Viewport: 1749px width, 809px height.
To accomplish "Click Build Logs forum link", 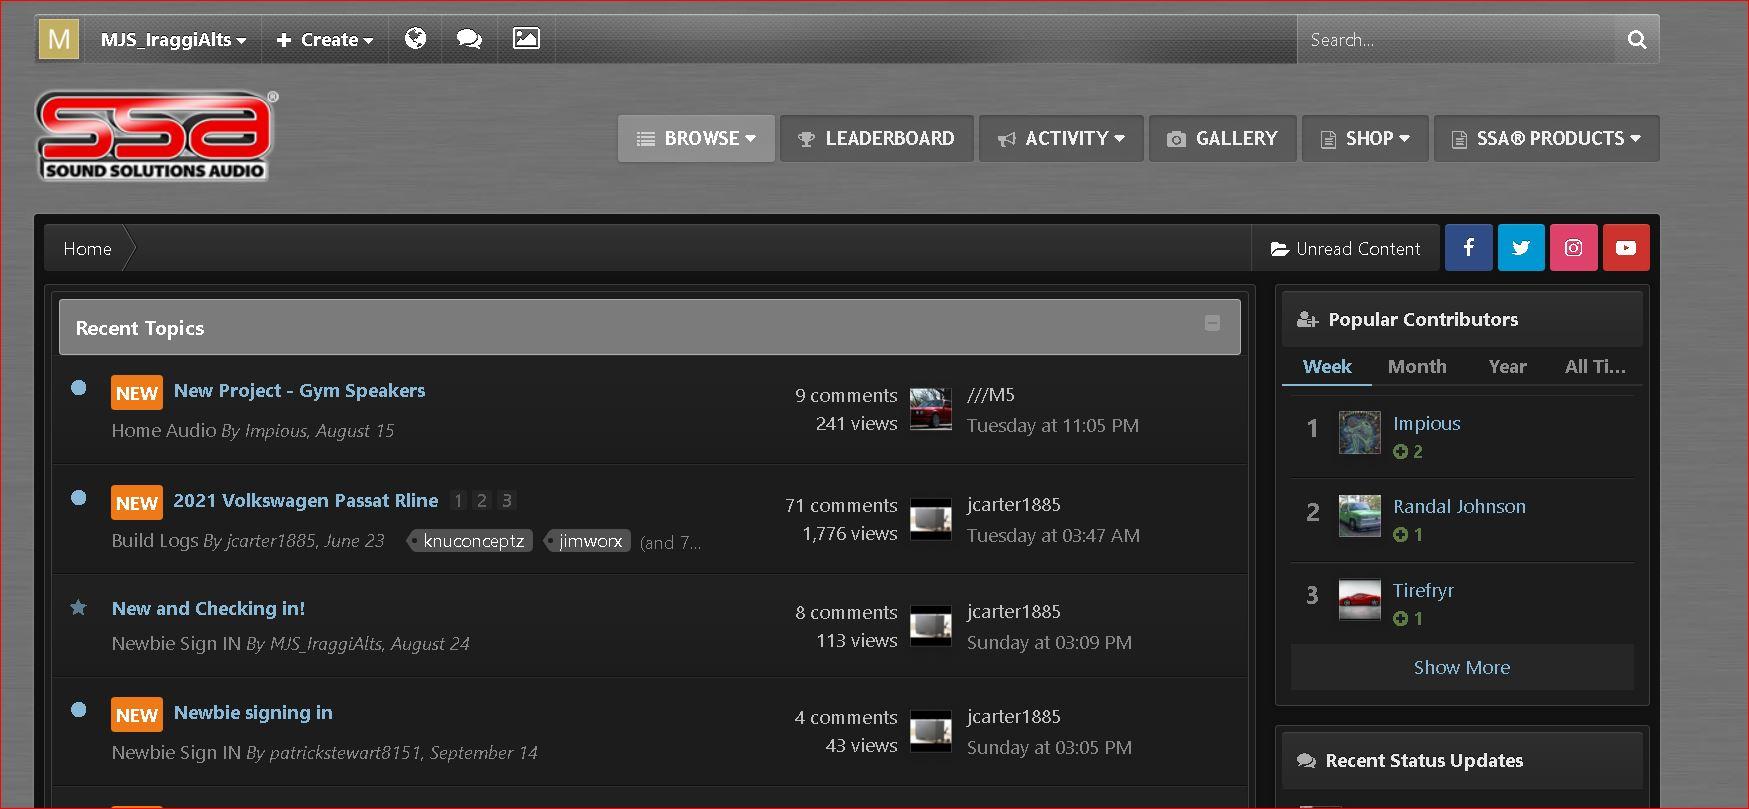I will tap(155, 540).
